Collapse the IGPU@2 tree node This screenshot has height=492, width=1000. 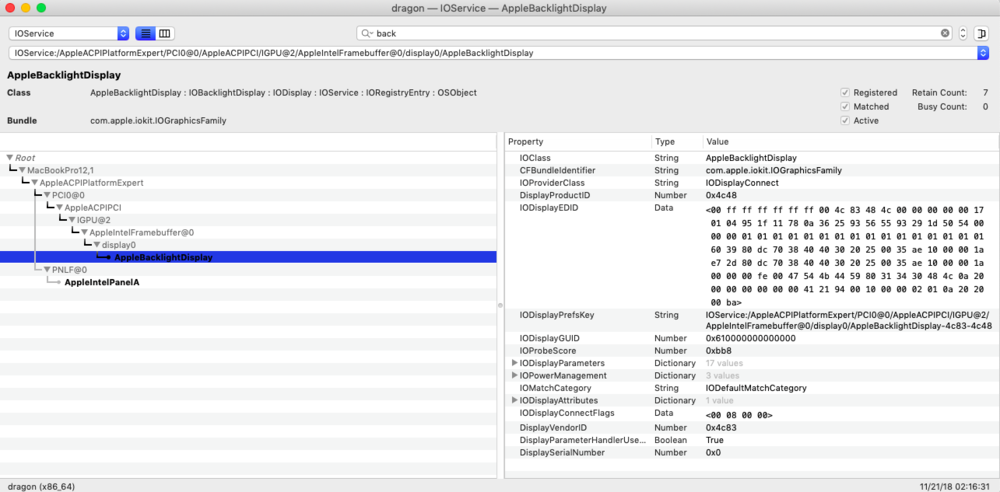tap(71, 219)
